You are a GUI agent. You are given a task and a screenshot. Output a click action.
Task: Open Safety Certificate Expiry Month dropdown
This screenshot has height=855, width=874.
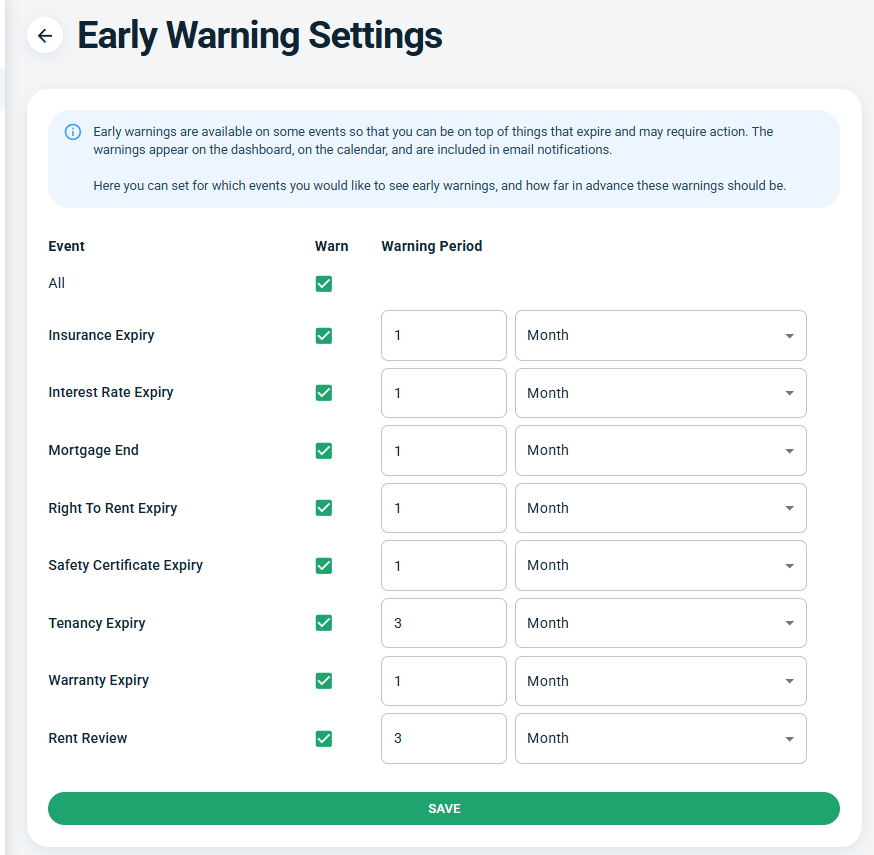[x=661, y=566]
